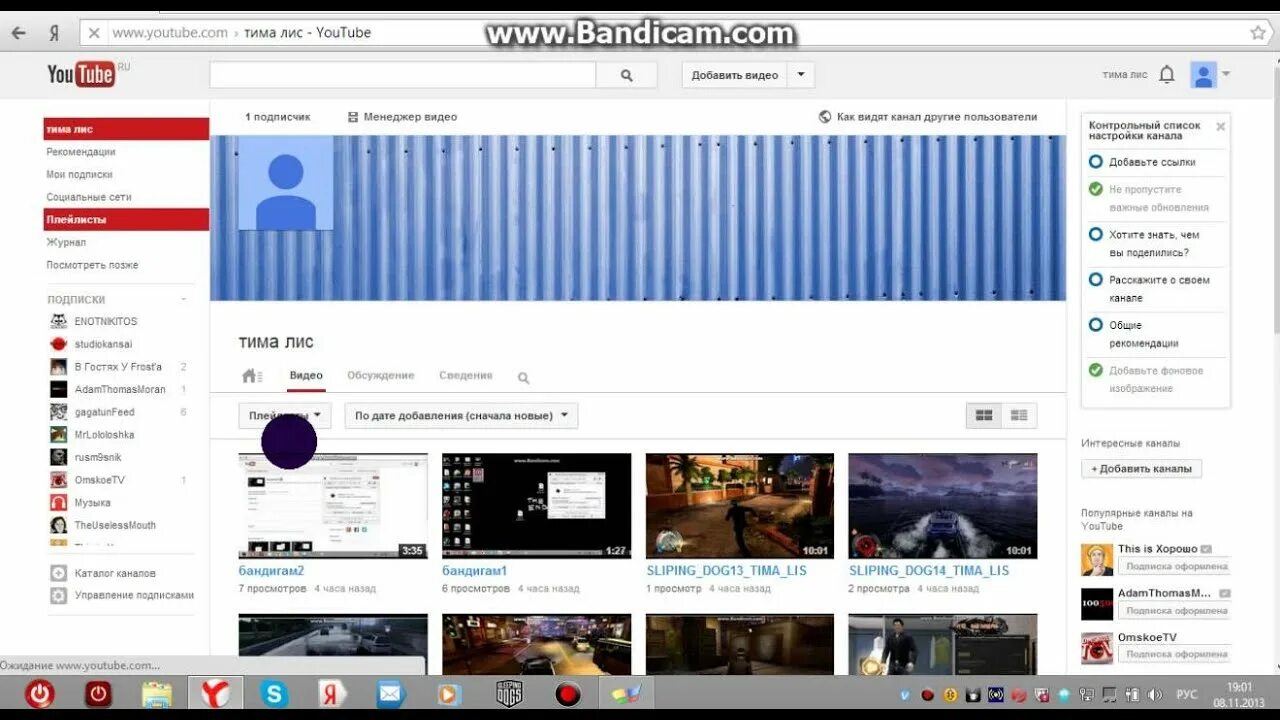Image resolution: width=1280 pixels, height=720 pixels.
Task: Open Sleeping Dogs from taskbar
Action: coord(510,693)
